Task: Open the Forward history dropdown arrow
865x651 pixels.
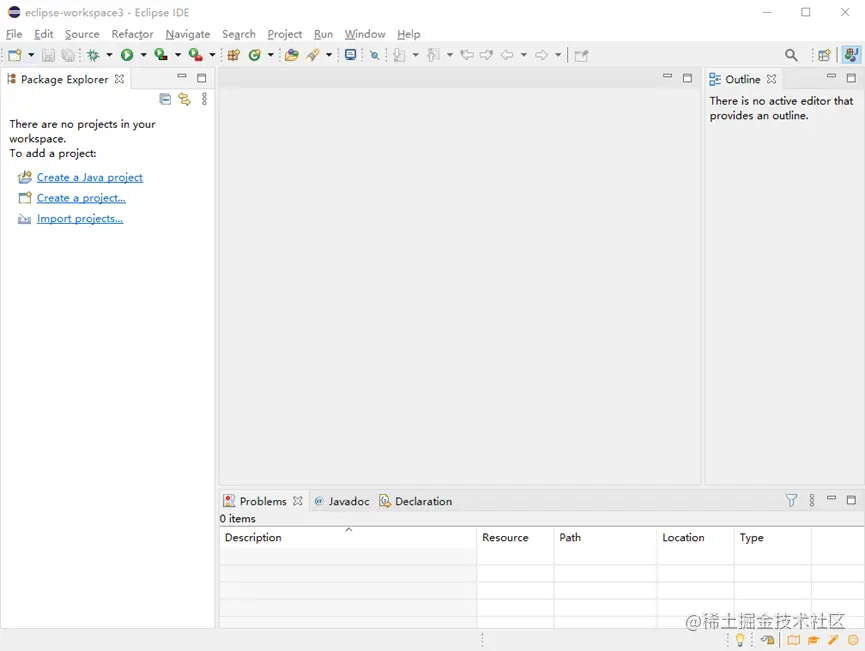Action: (558, 55)
